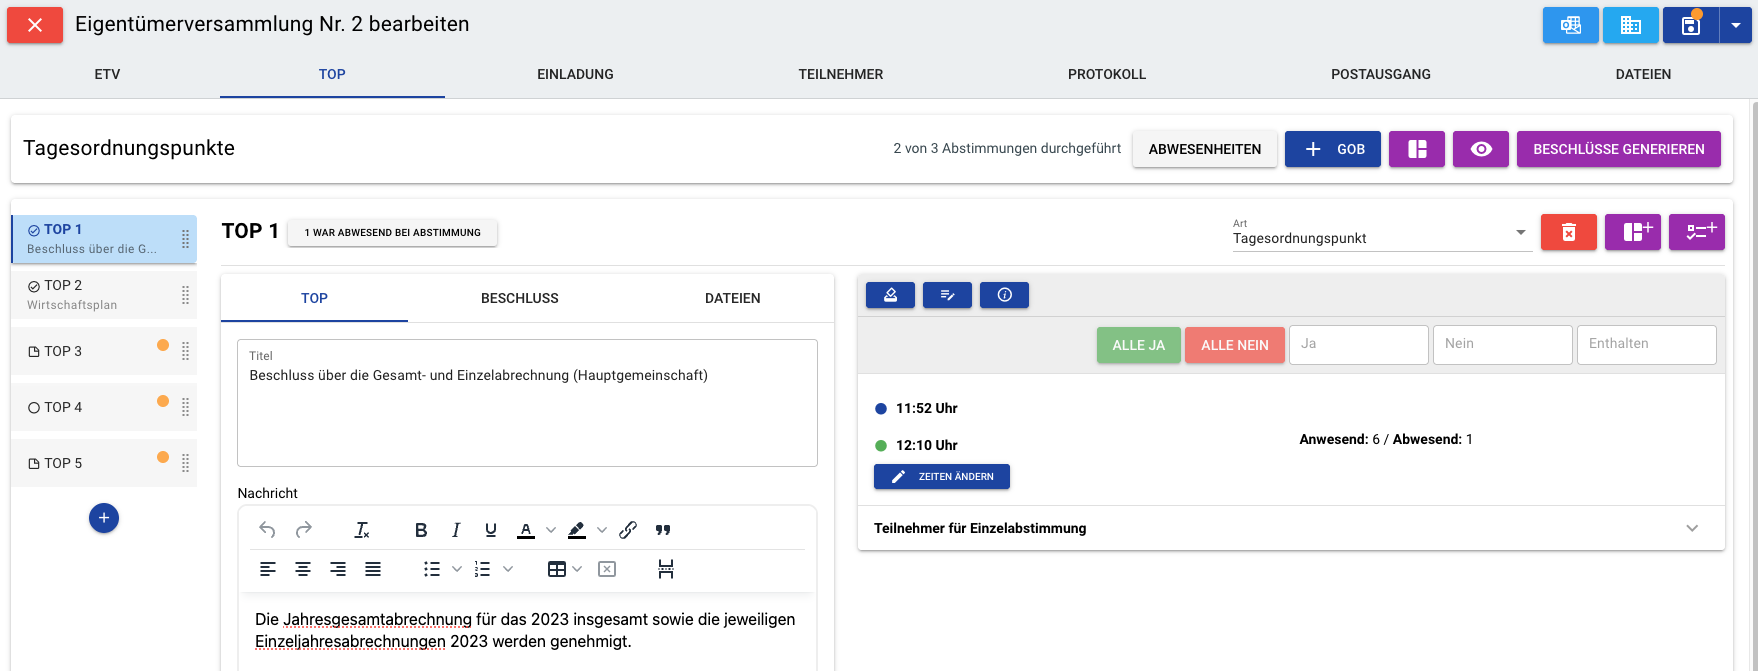Click the GOB add button
This screenshot has height=671, width=1758.
coord(1333,149)
